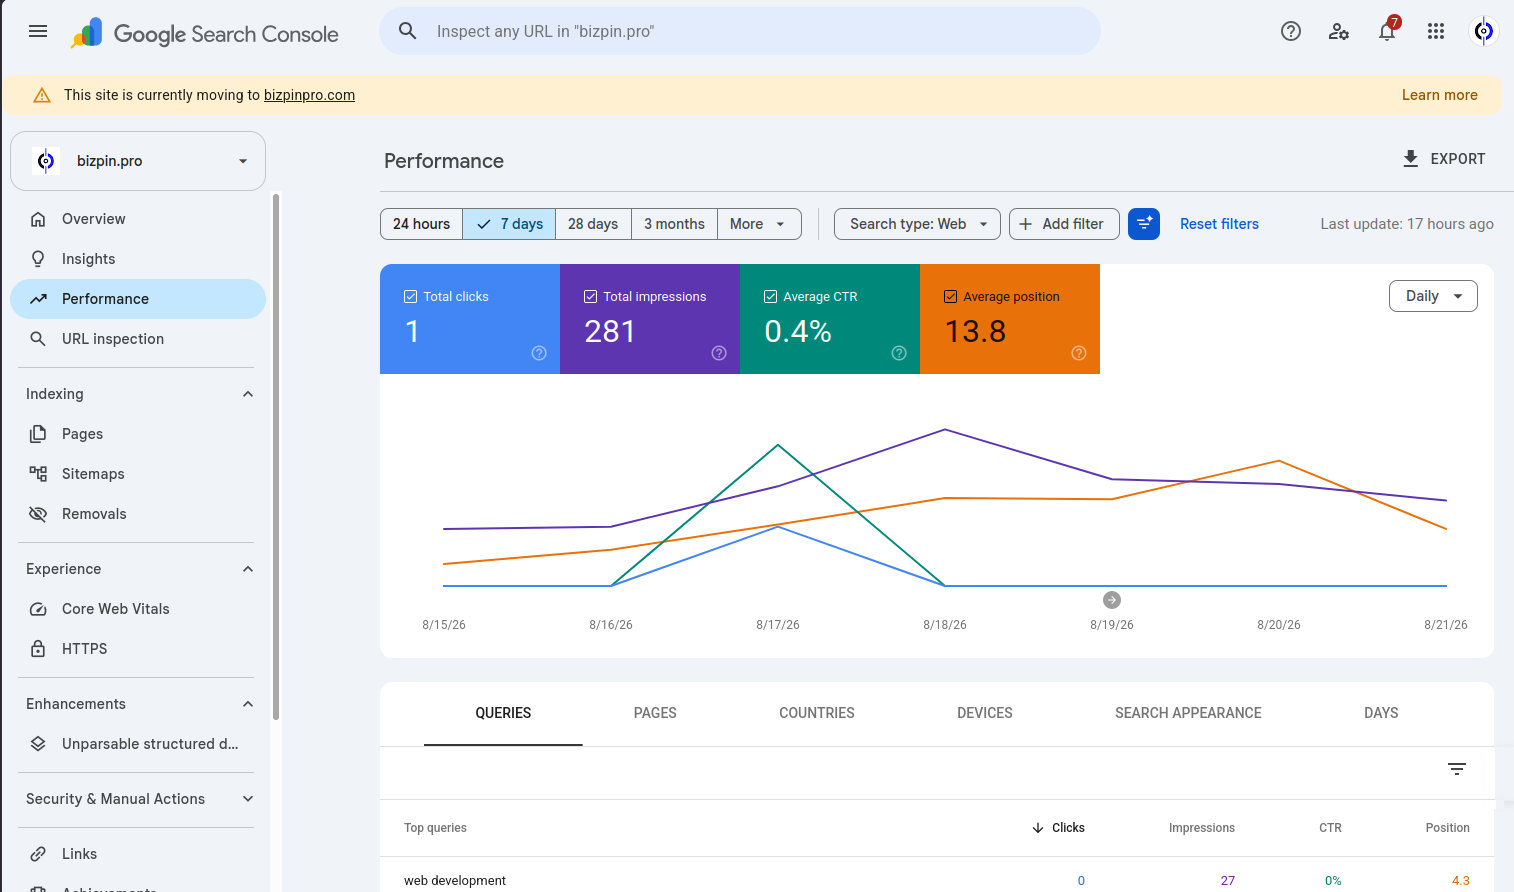Viewport: 1514px width, 892px height.
Task: Select the 28 days date range
Action: point(593,224)
